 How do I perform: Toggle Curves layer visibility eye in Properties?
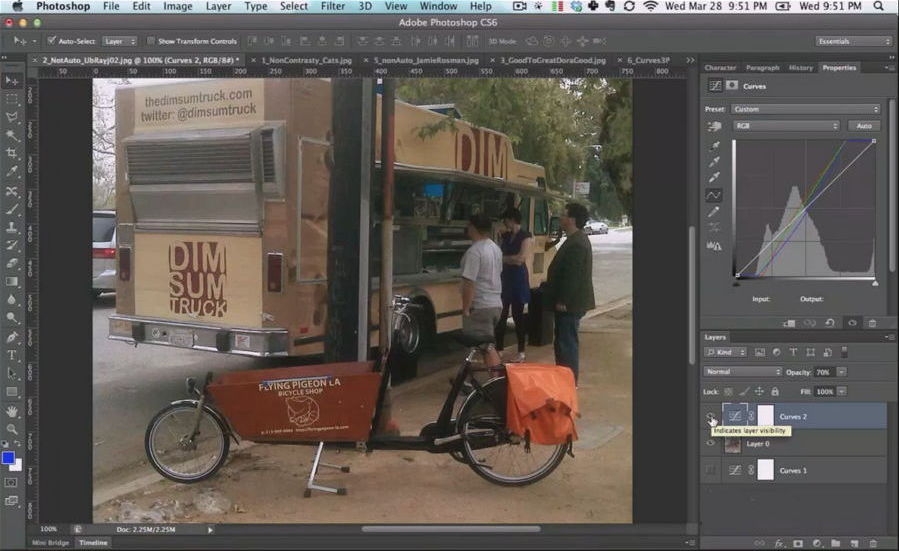pos(852,323)
